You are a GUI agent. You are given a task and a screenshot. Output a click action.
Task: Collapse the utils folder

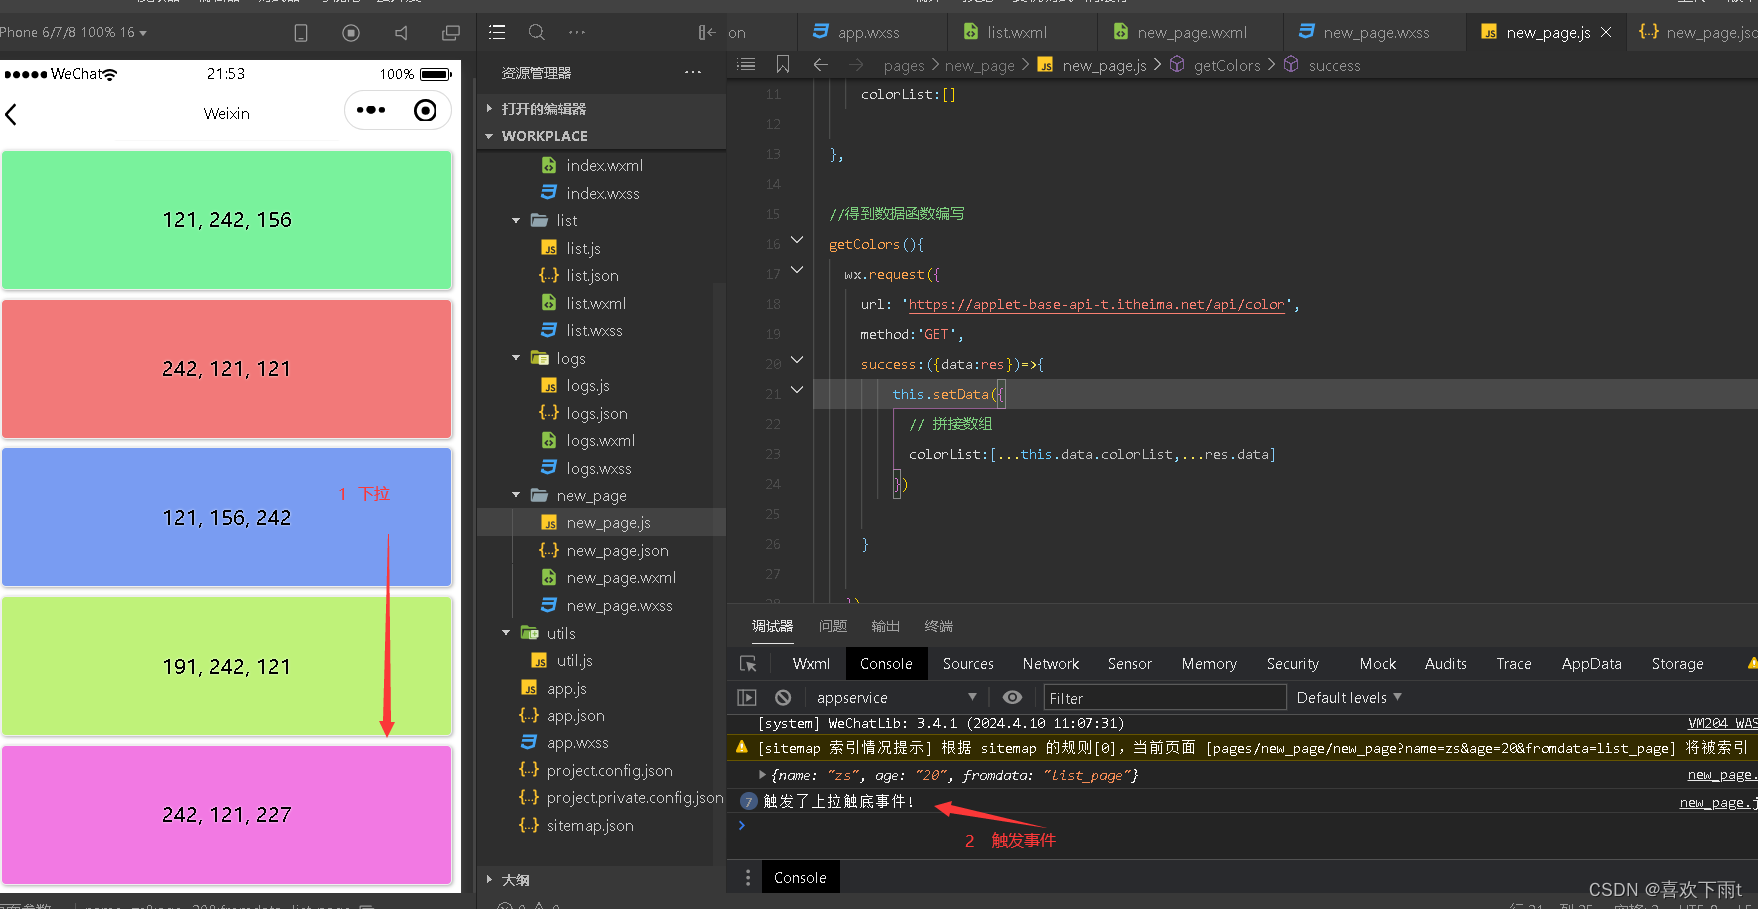506,633
